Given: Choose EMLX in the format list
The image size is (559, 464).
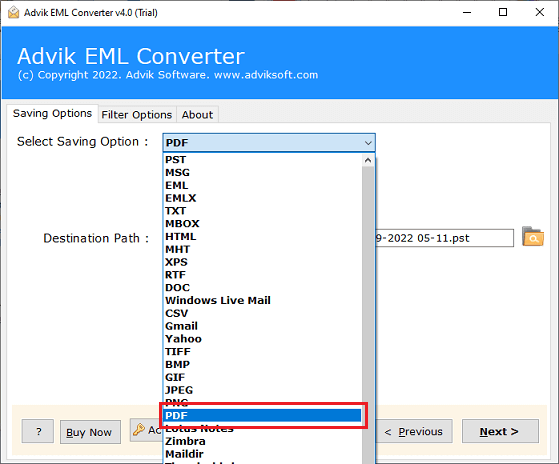Looking at the screenshot, I should pyautogui.click(x=262, y=198).
